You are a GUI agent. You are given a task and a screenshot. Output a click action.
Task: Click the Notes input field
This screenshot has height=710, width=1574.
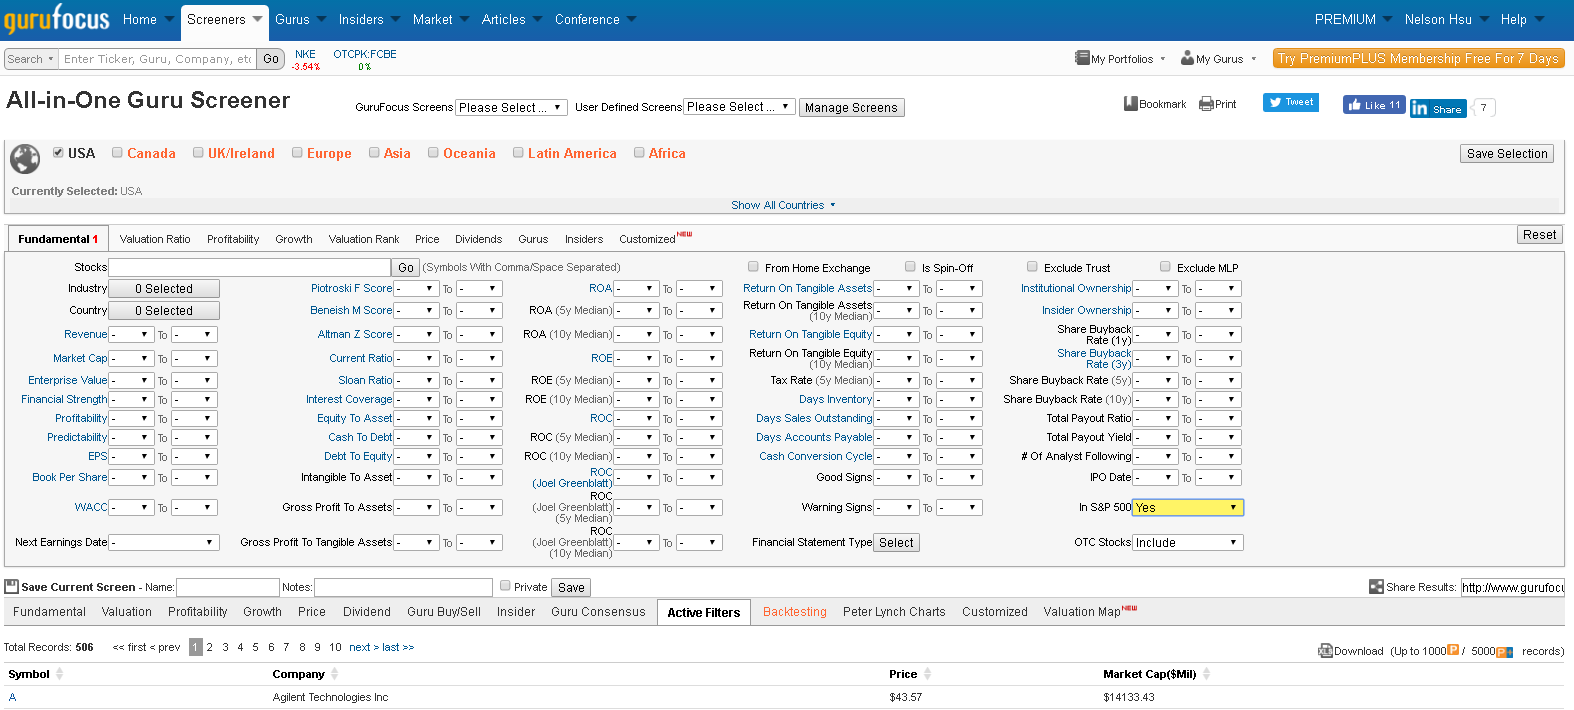(x=404, y=587)
